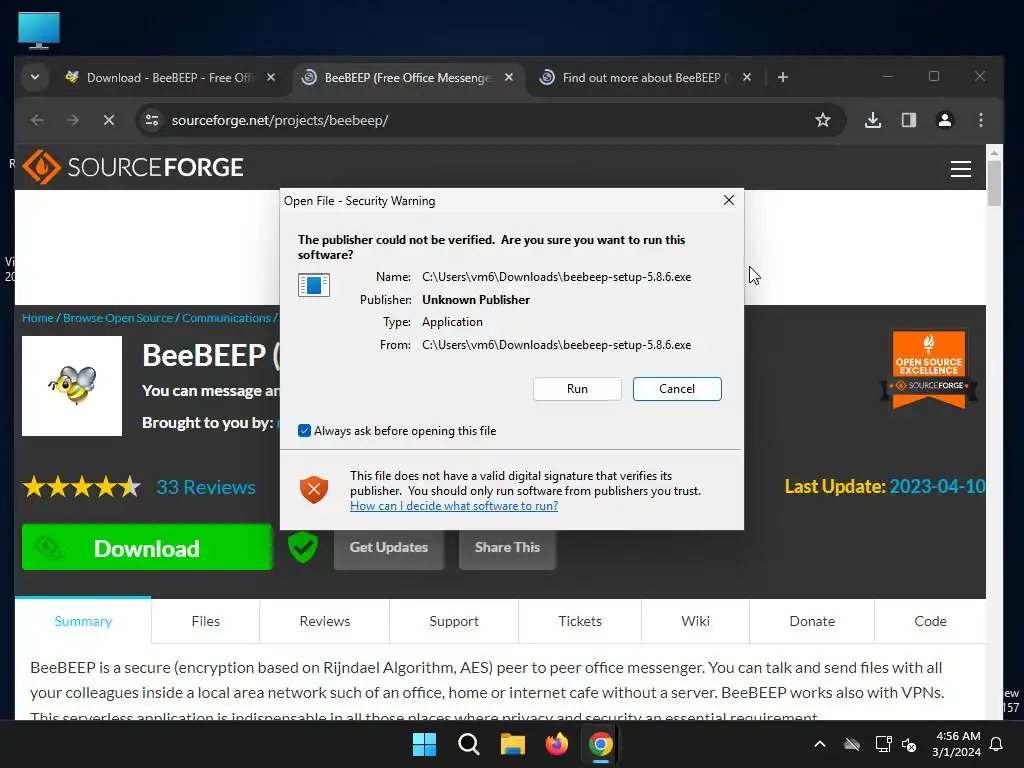Click the muted volume tray icon

(x=909, y=744)
